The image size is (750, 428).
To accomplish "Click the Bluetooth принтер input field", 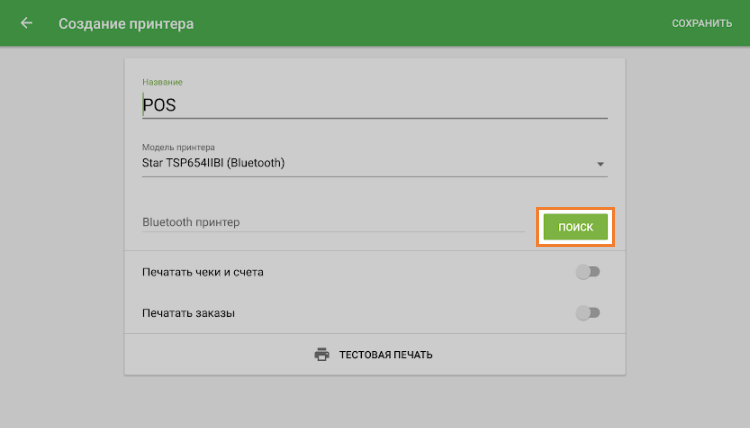I will (333, 222).
